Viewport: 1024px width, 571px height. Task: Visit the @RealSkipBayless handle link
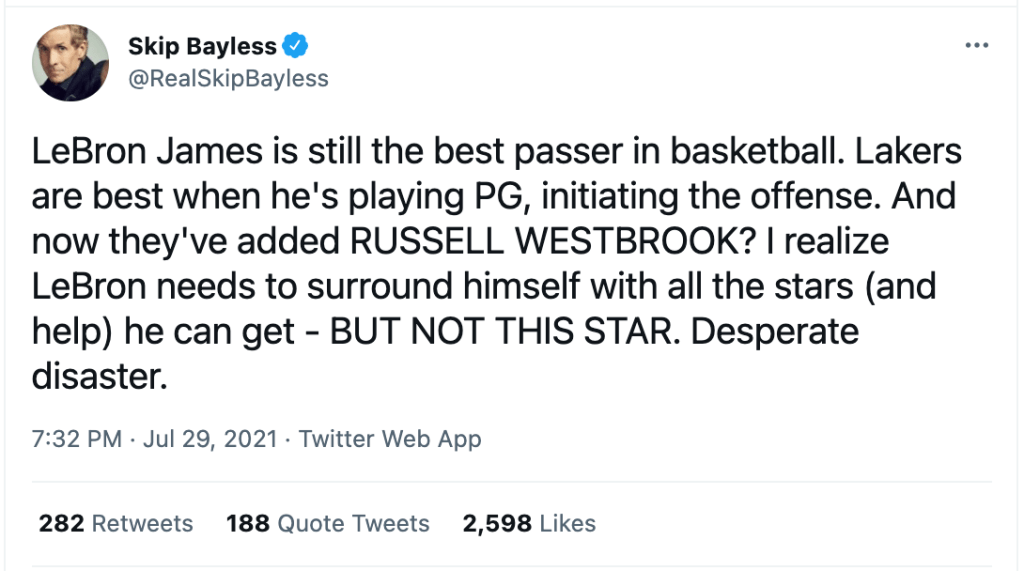(228, 78)
